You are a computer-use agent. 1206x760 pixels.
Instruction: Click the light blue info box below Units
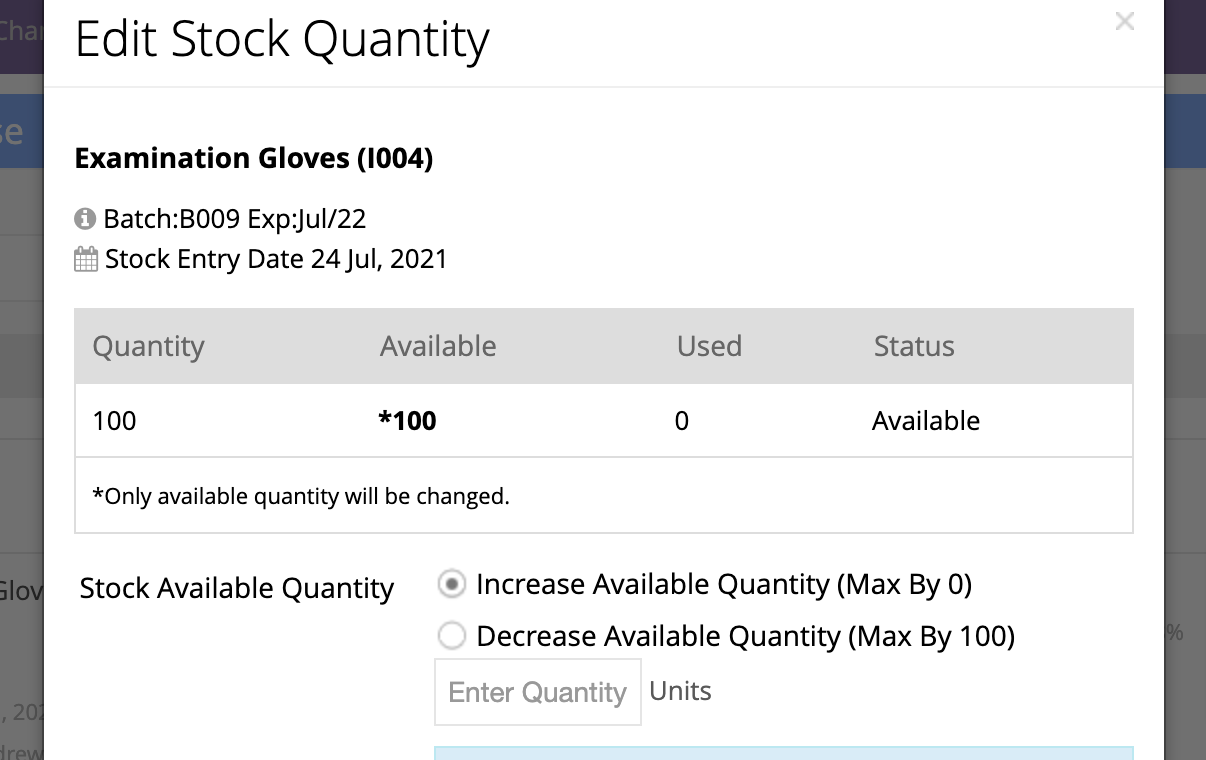pyautogui.click(x=784, y=753)
